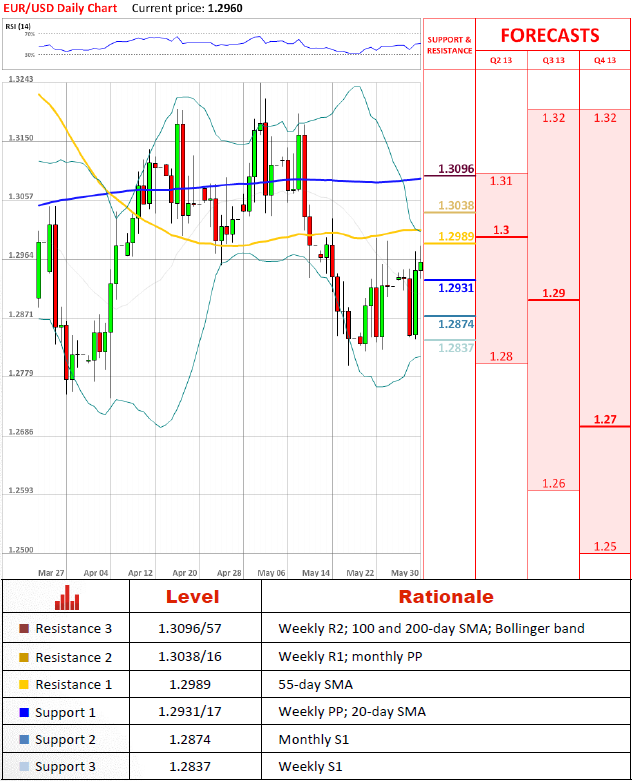Select the Q2 13 forecast column header
Image resolution: width=633 pixels, height=781 pixels.
(x=501, y=60)
